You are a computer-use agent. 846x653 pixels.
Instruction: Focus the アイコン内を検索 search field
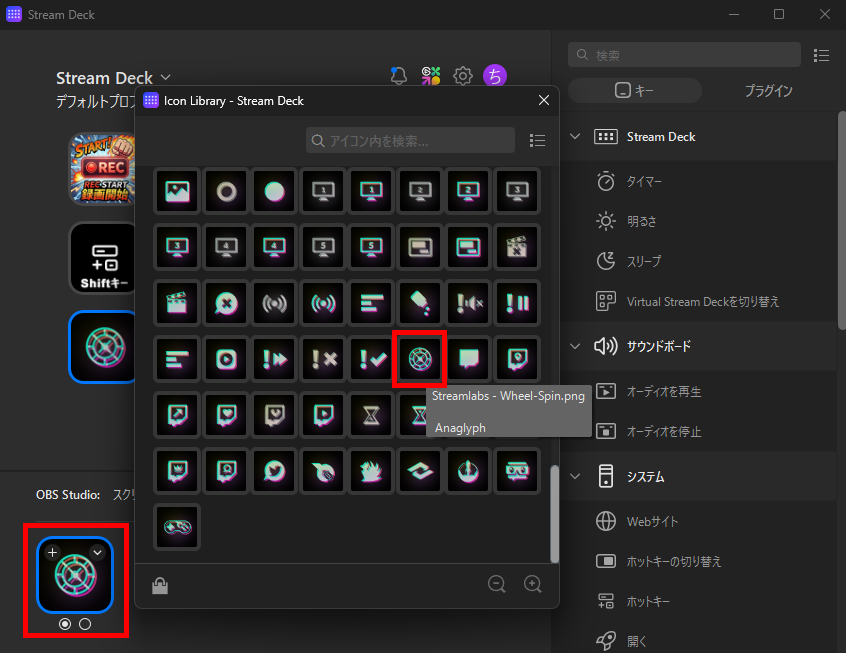[410, 141]
